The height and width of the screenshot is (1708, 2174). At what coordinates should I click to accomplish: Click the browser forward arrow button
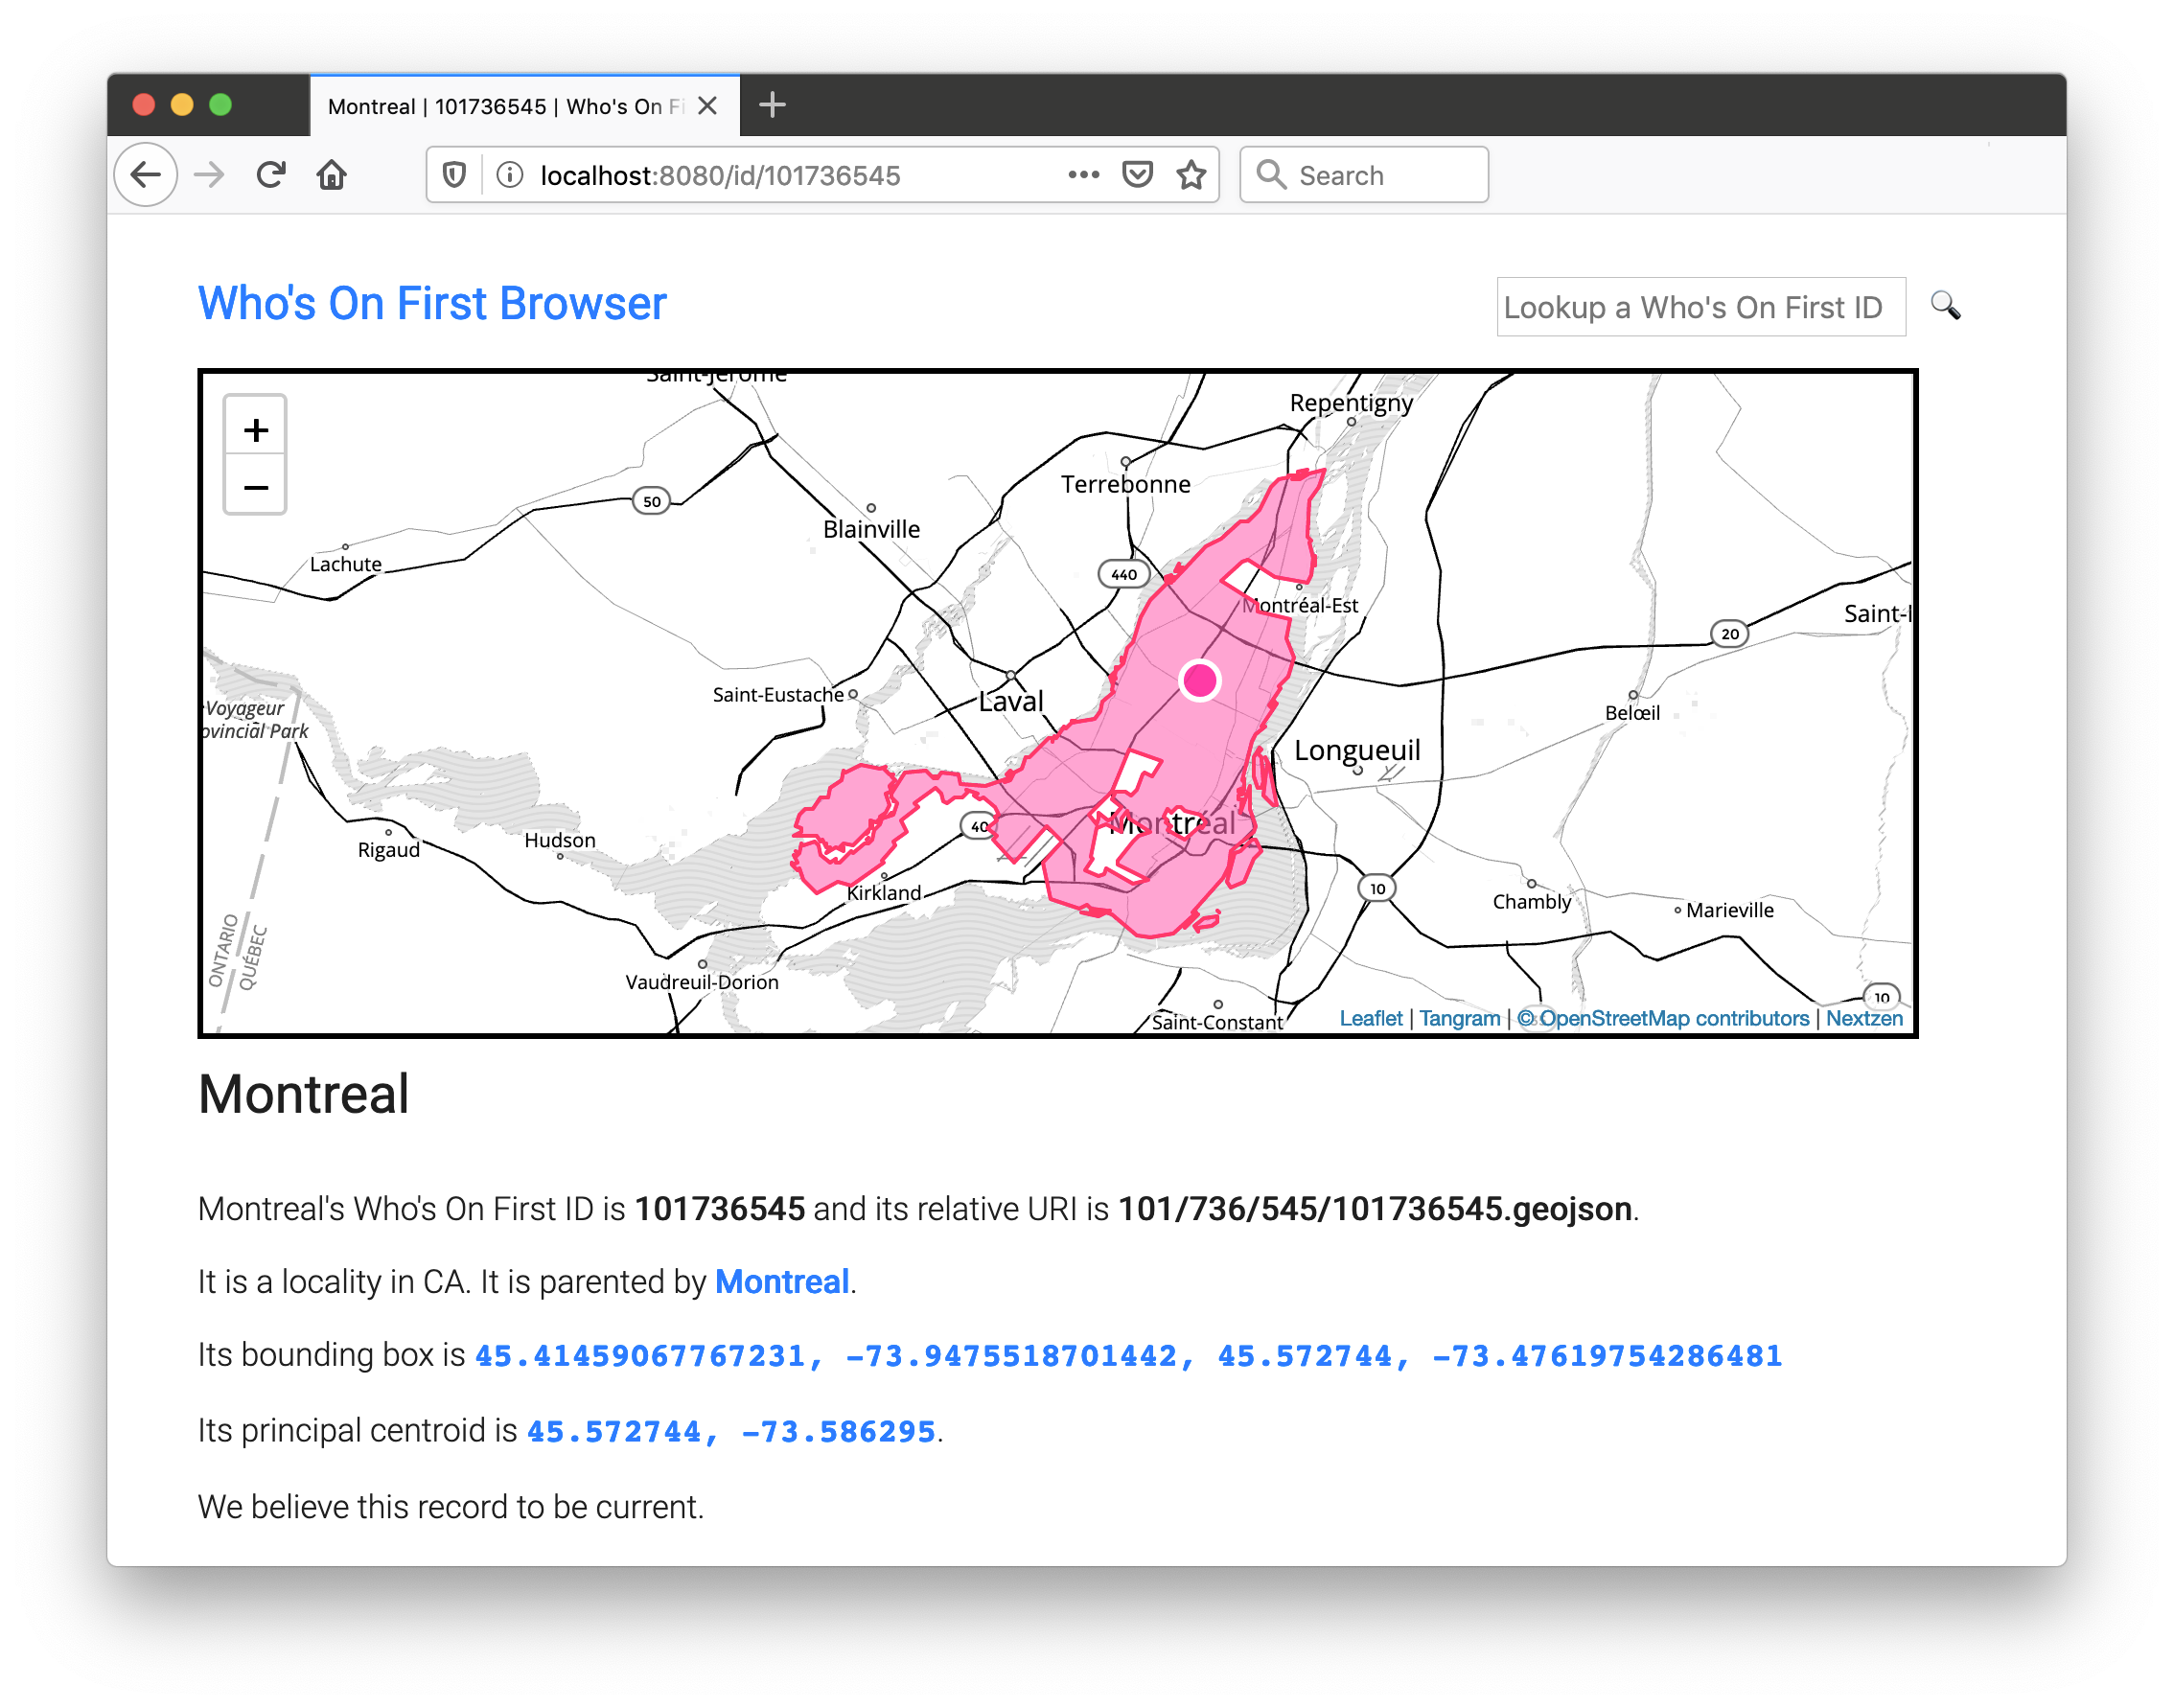pos(209,175)
